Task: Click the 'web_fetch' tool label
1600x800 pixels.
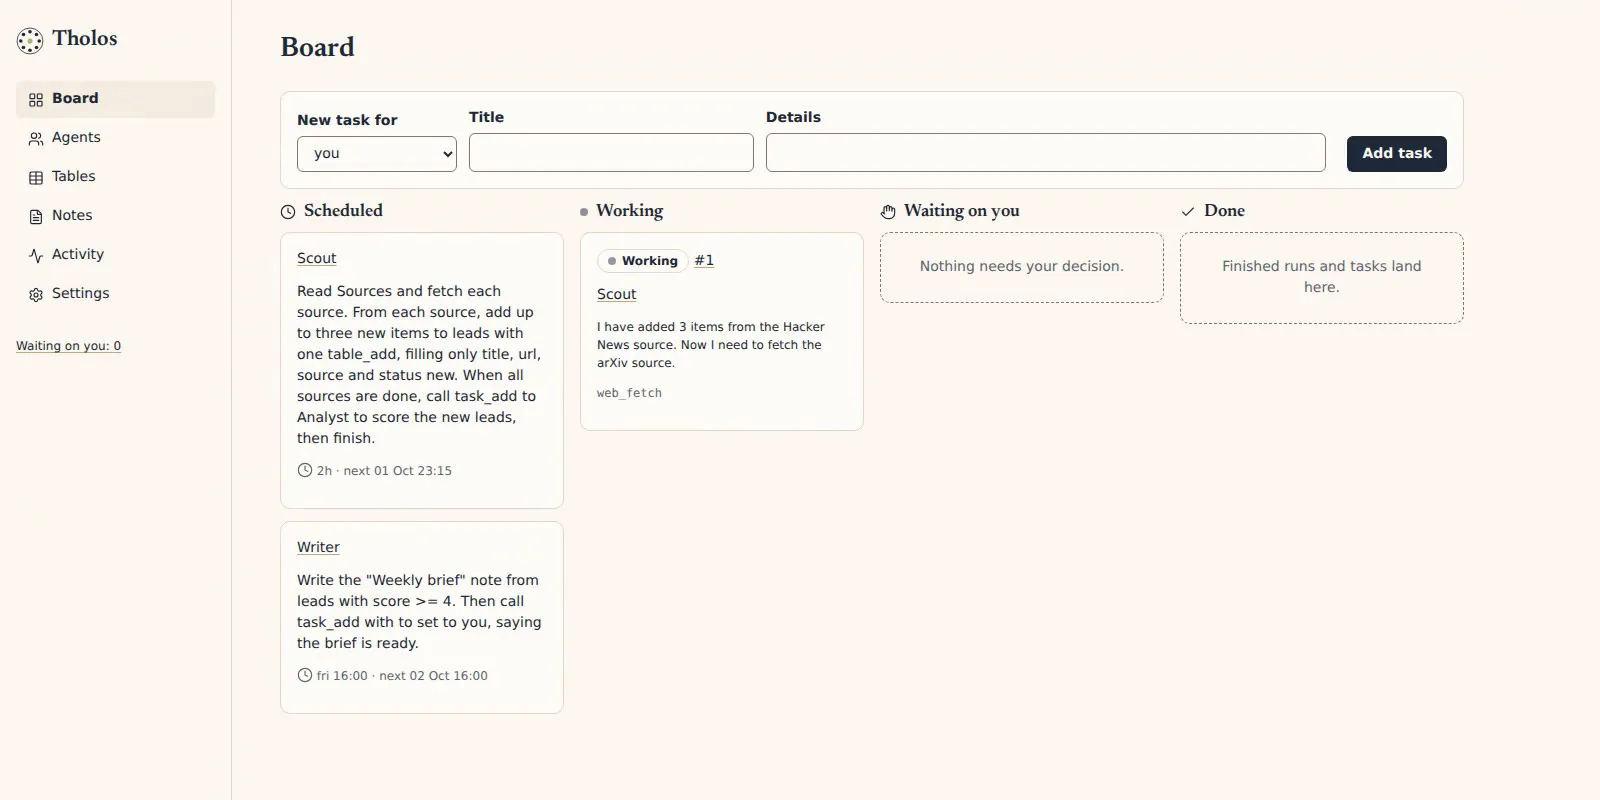Action: [x=629, y=393]
